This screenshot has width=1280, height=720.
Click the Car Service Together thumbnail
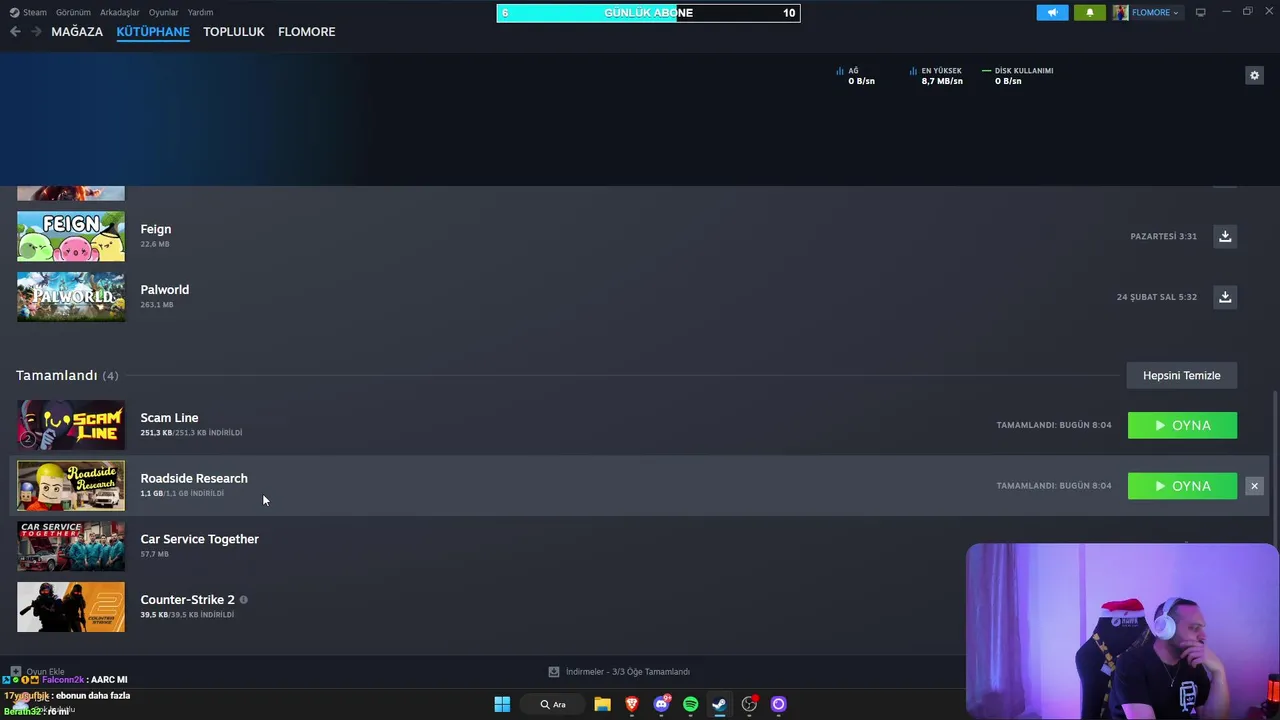[71, 546]
